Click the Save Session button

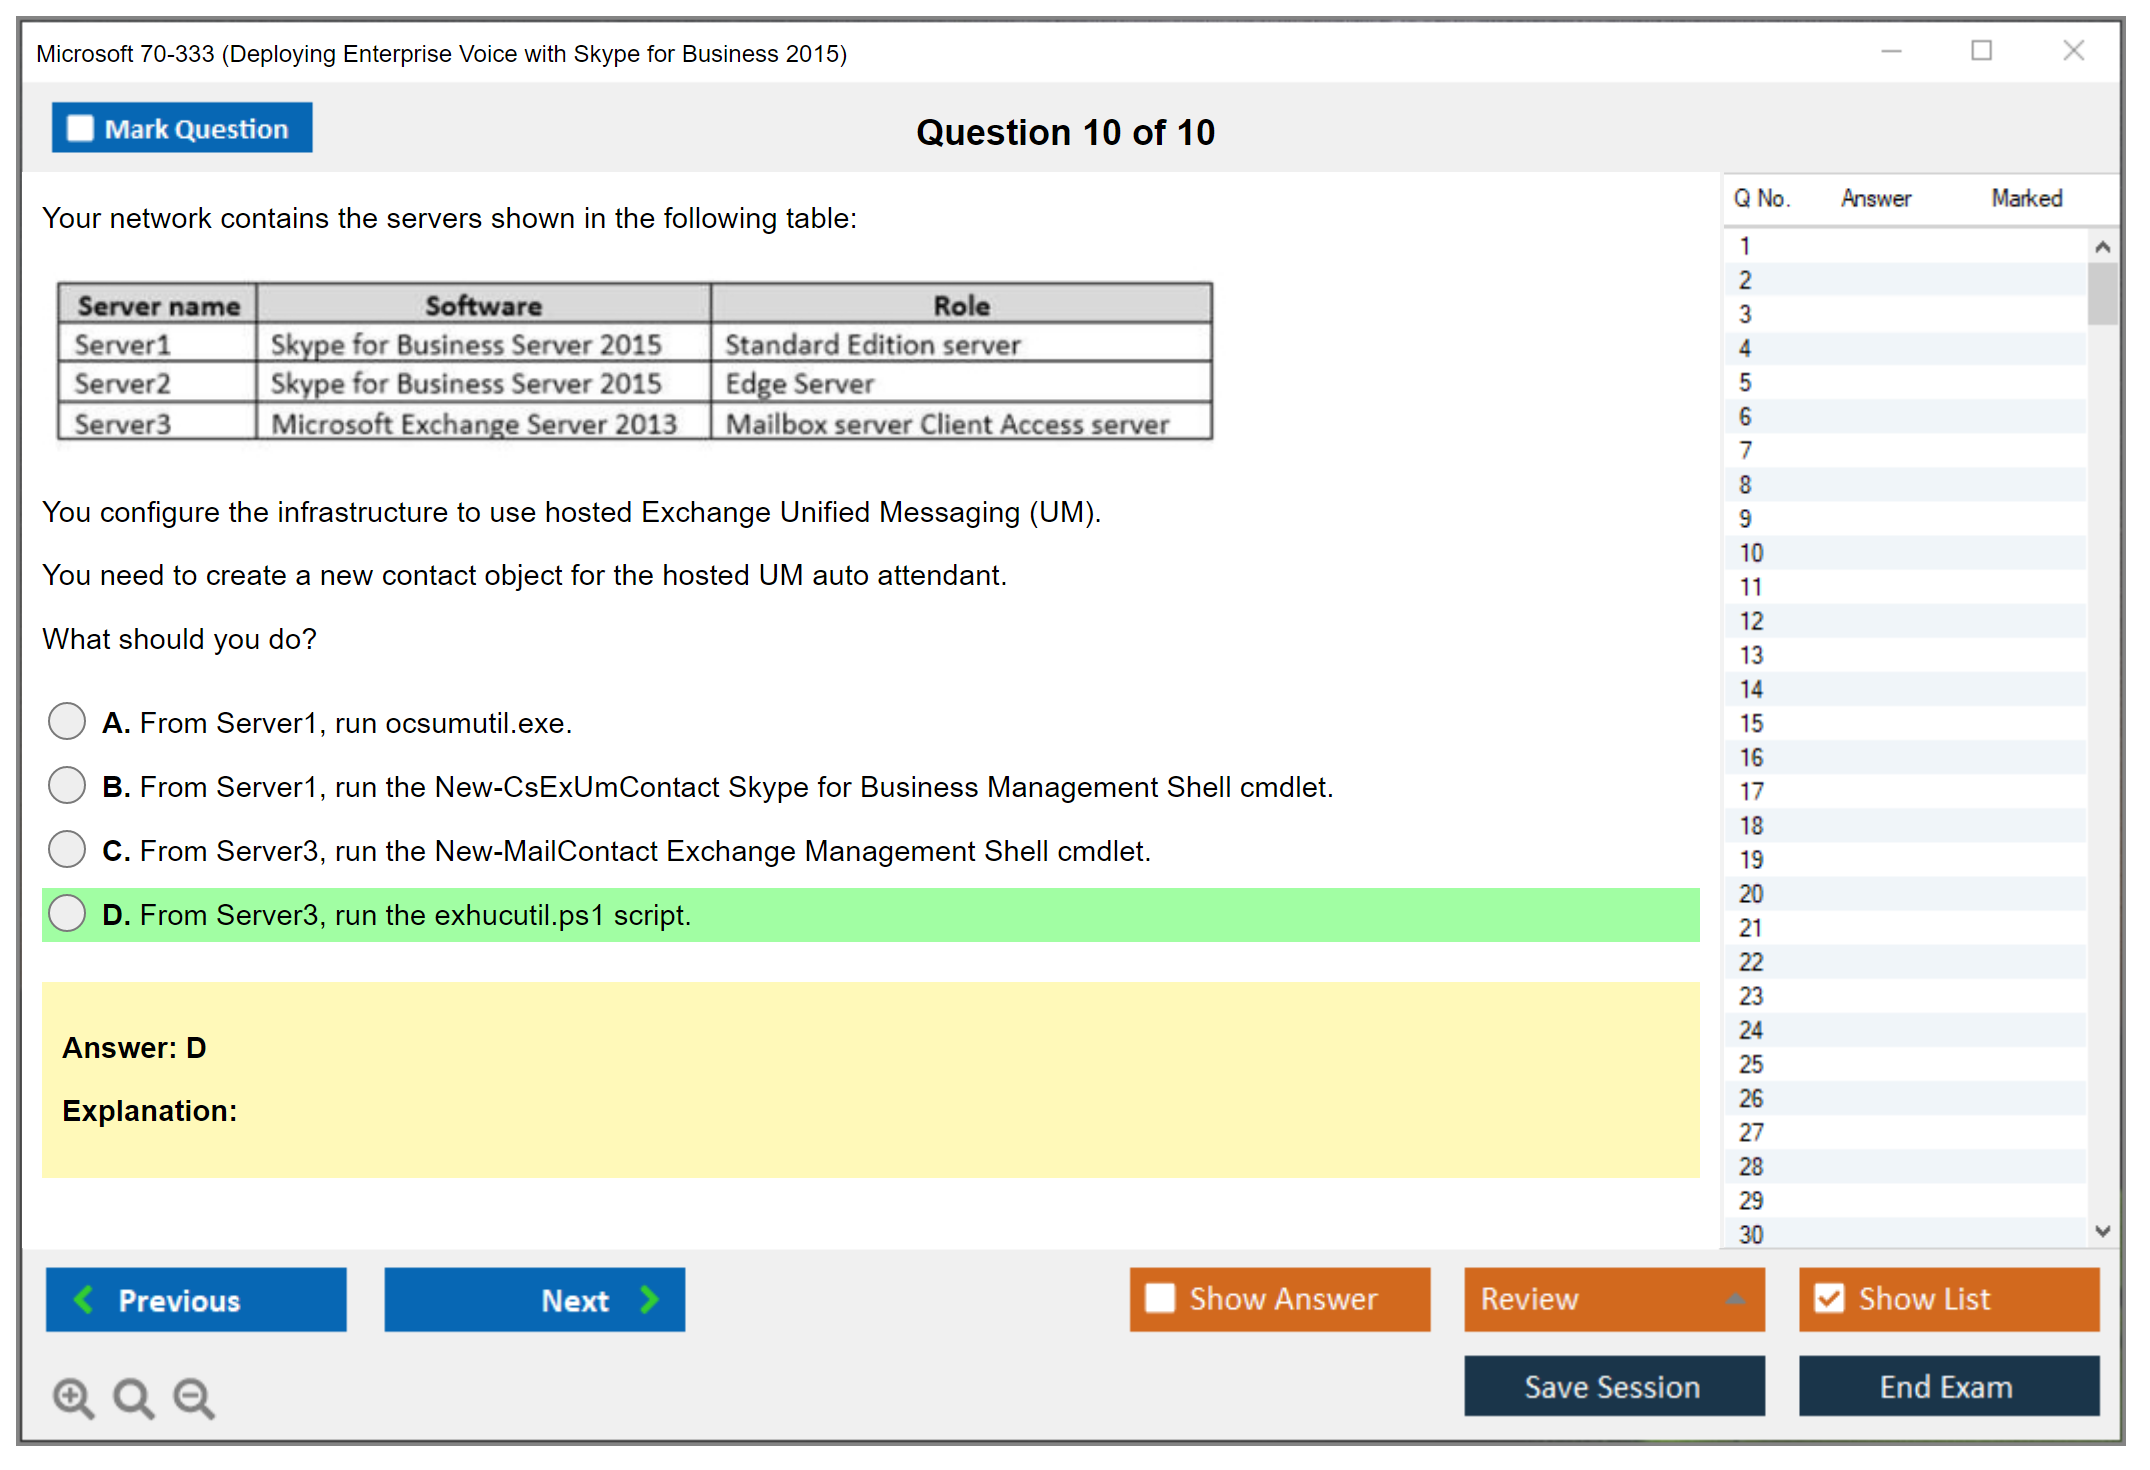point(1613,1386)
